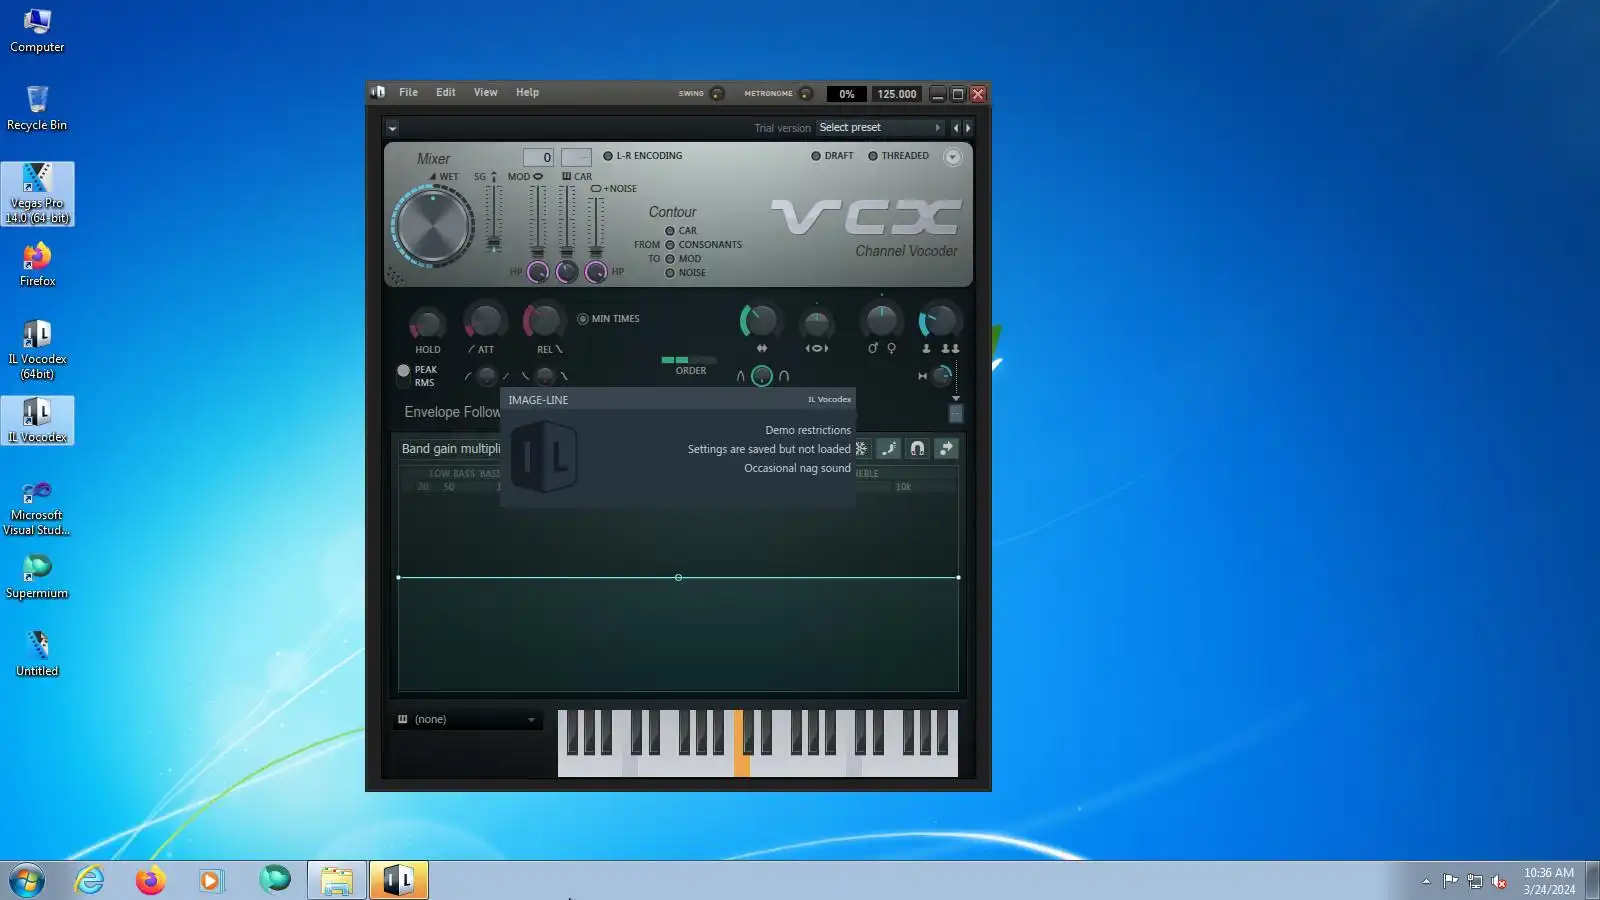Screen dimensions: 1600x900
Task: Click the center point on the band gain line
Action: pyautogui.click(x=678, y=578)
